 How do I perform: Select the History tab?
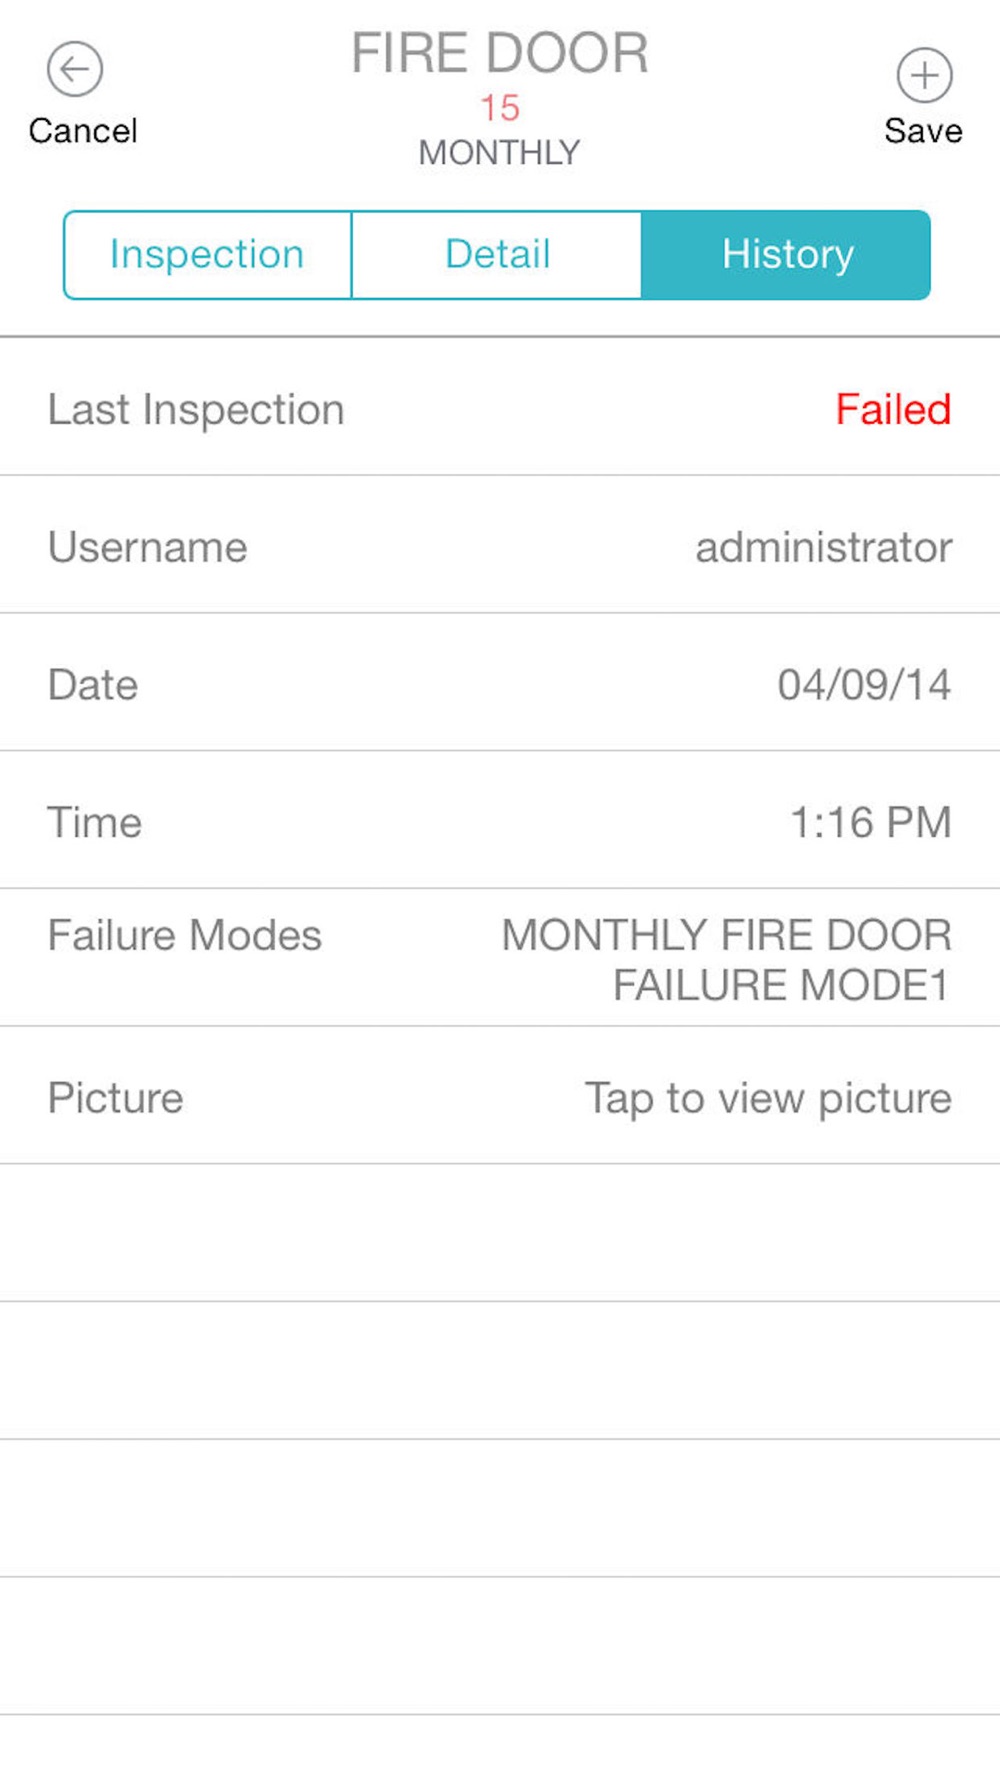point(787,255)
